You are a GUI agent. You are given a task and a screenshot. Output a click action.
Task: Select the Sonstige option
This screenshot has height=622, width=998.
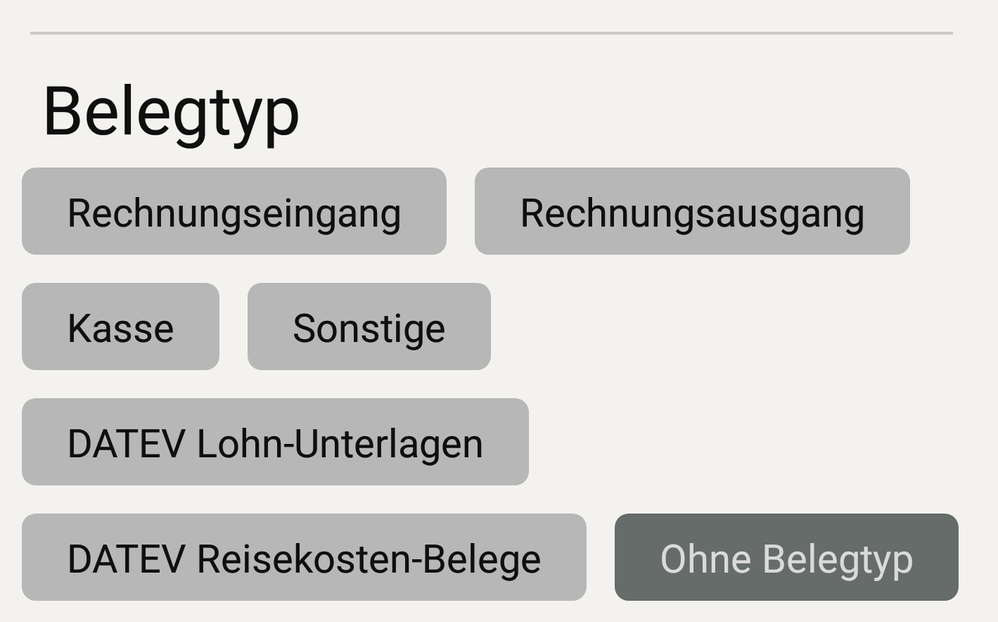[x=369, y=327]
